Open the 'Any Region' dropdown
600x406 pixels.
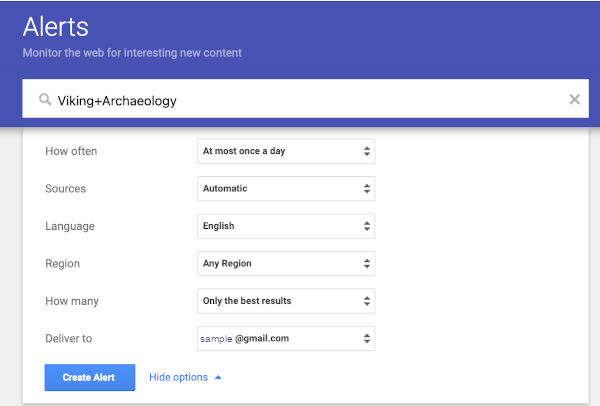[286, 263]
